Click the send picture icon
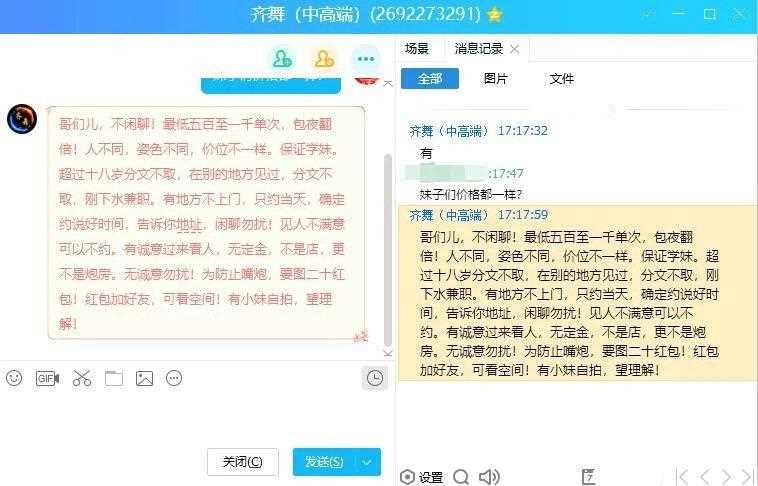The width and height of the screenshot is (758, 486). pos(145,378)
